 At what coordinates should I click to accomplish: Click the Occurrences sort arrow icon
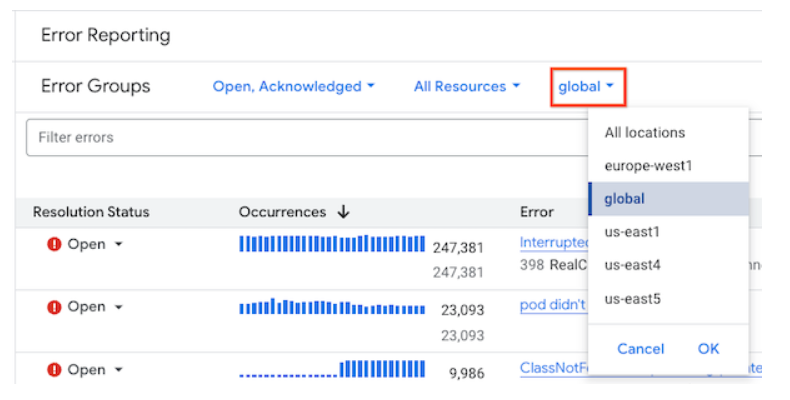344,212
